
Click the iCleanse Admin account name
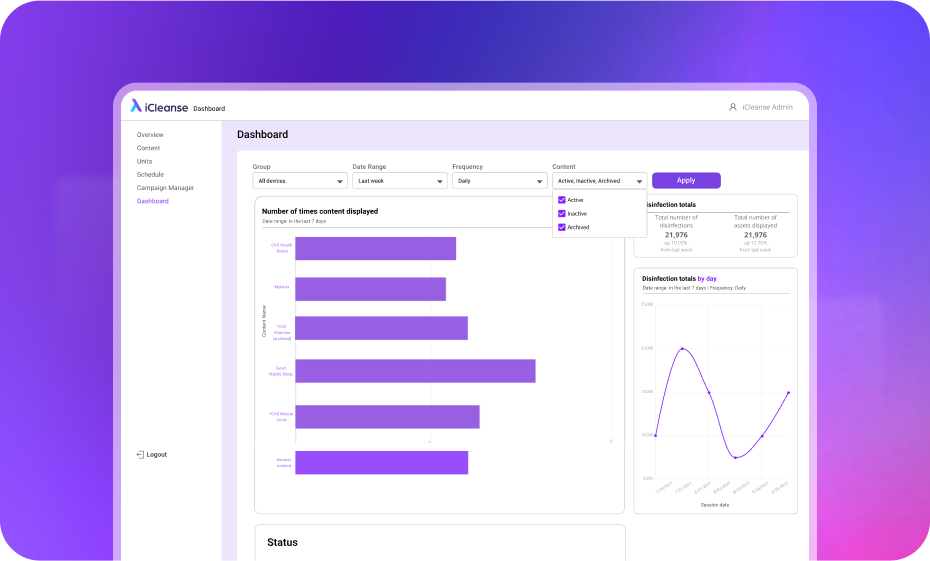[x=767, y=107]
